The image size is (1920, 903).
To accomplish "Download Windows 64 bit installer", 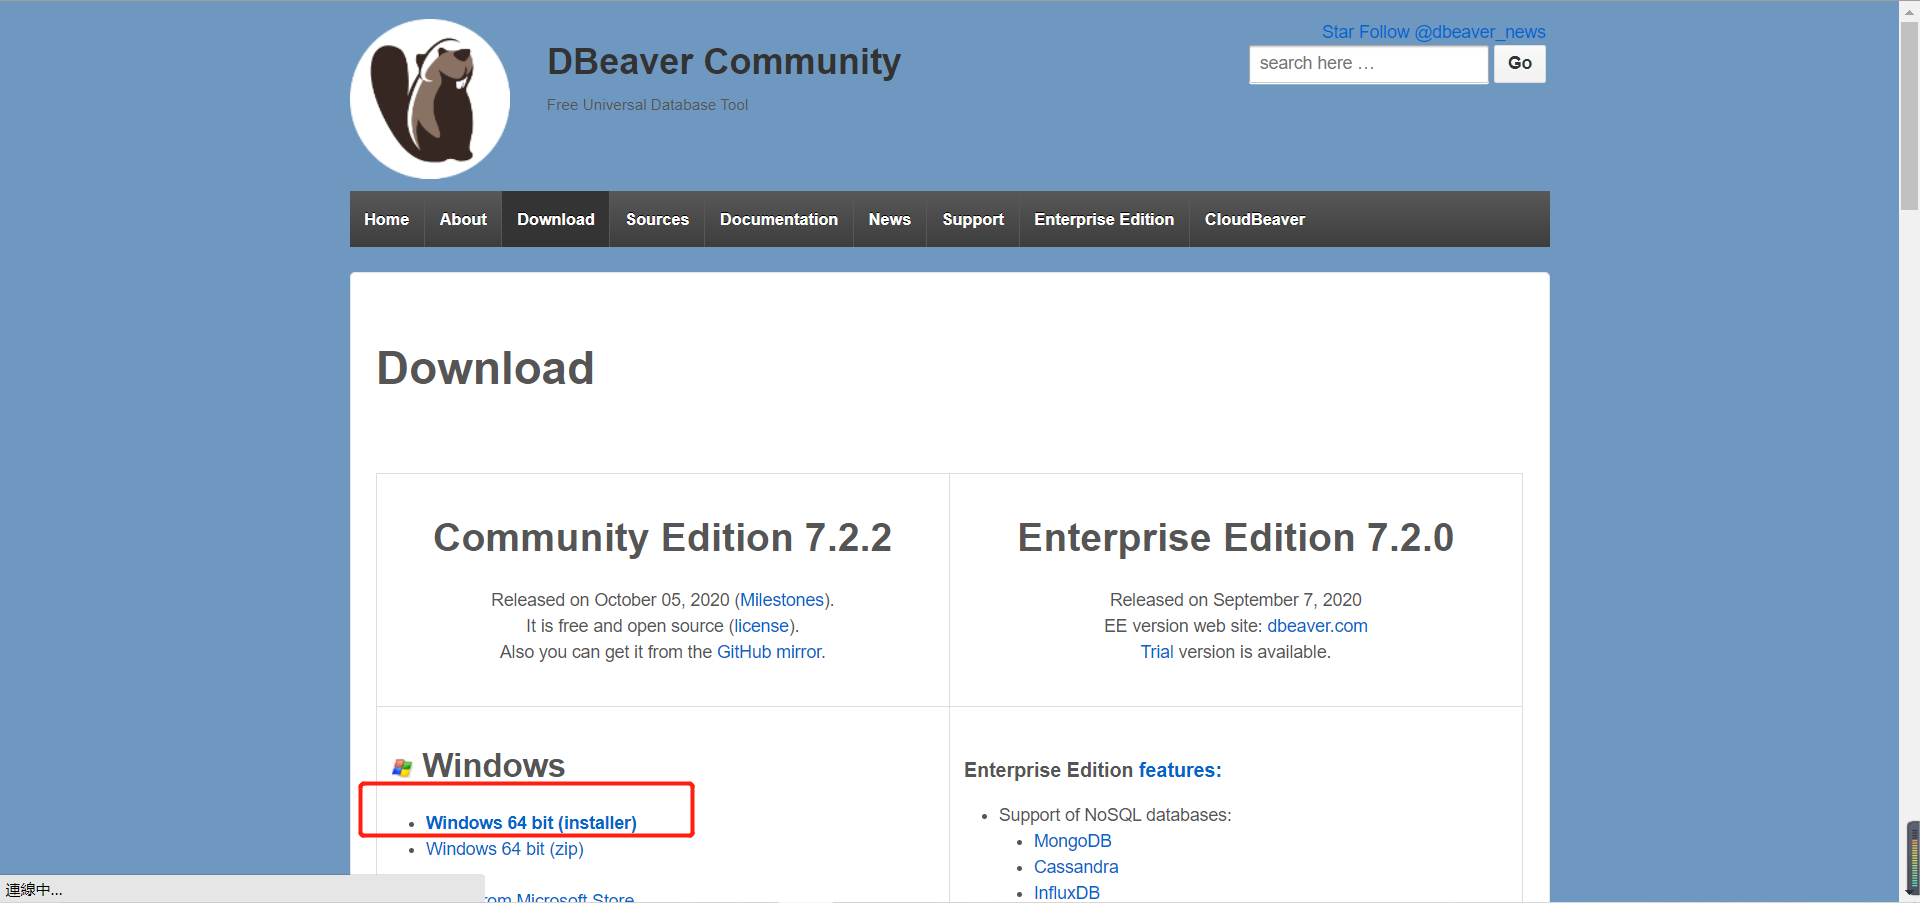I will click(x=531, y=822).
